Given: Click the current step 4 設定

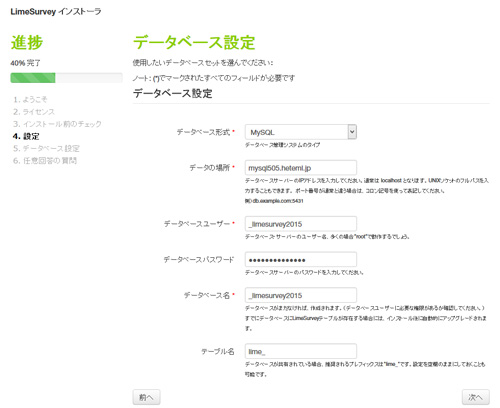Looking at the screenshot, I should 26,136.
